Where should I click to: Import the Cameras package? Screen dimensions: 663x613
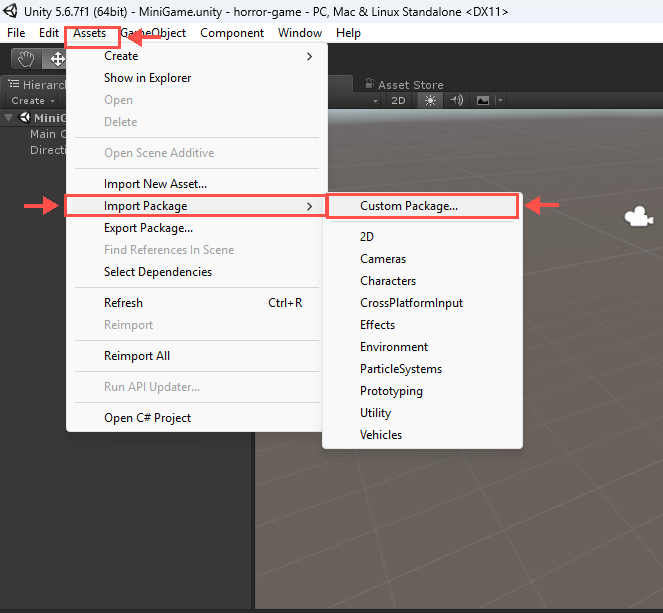(x=422, y=259)
